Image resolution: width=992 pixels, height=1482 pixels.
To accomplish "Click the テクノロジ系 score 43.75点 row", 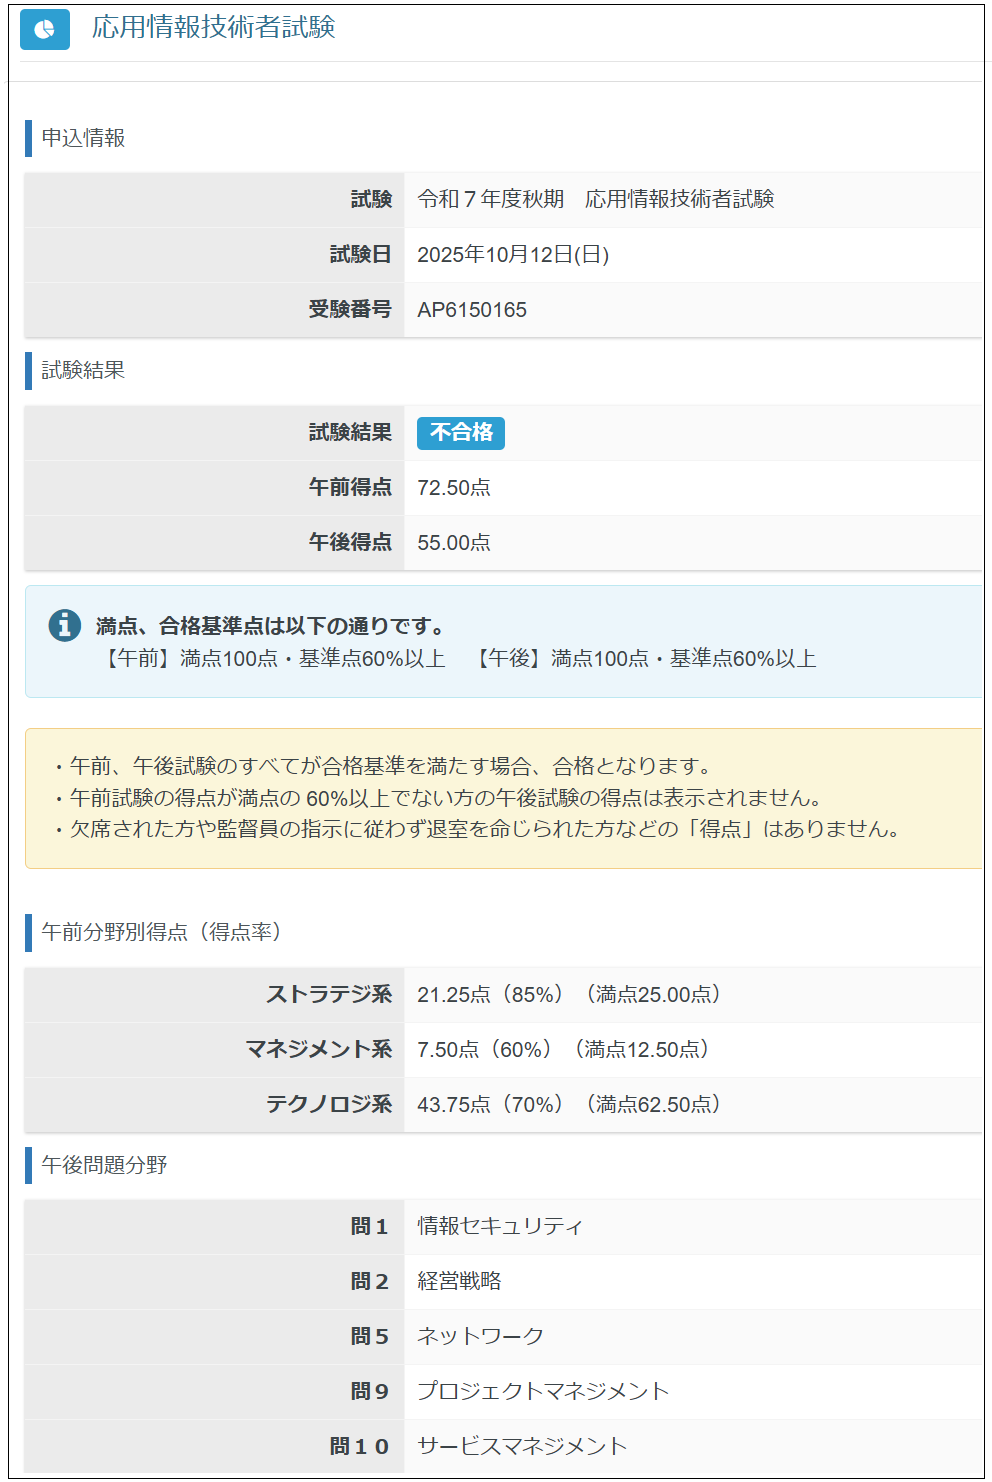I will tap(568, 1105).
